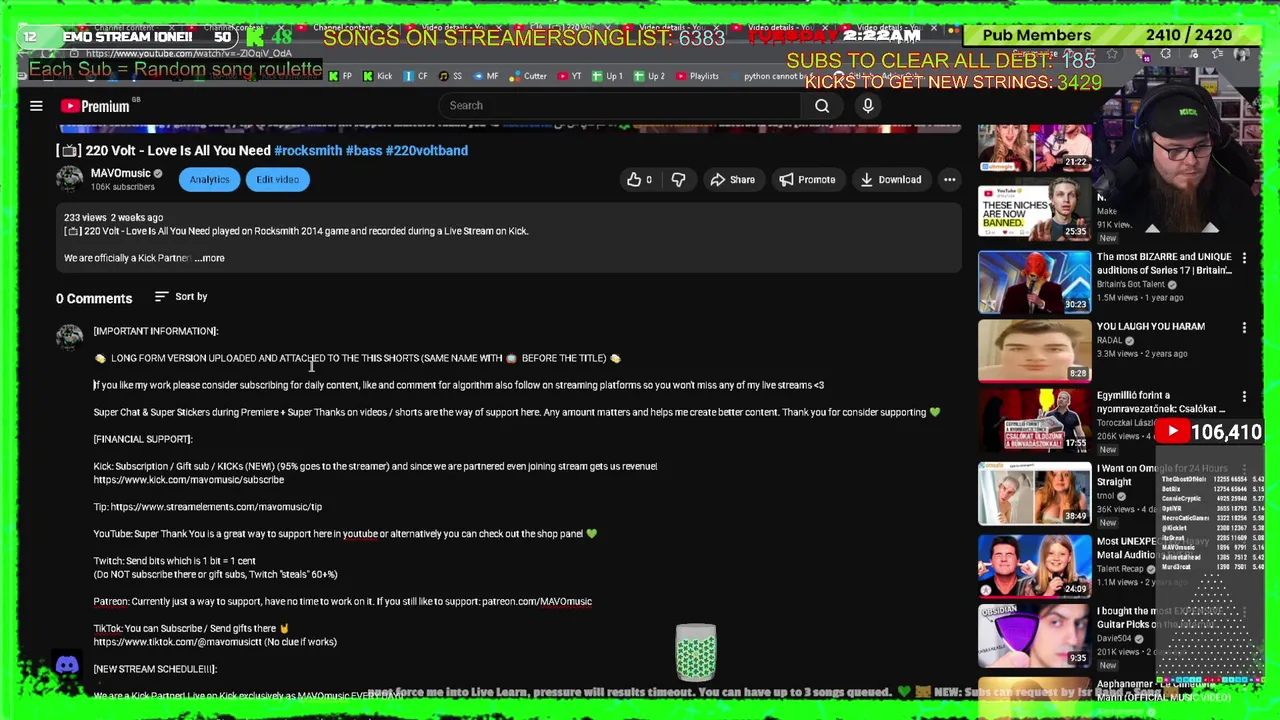Screen dimensions: 1280x720
Task: Open options for 'Egymillió forint' video
Action: click(x=1244, y=398)
